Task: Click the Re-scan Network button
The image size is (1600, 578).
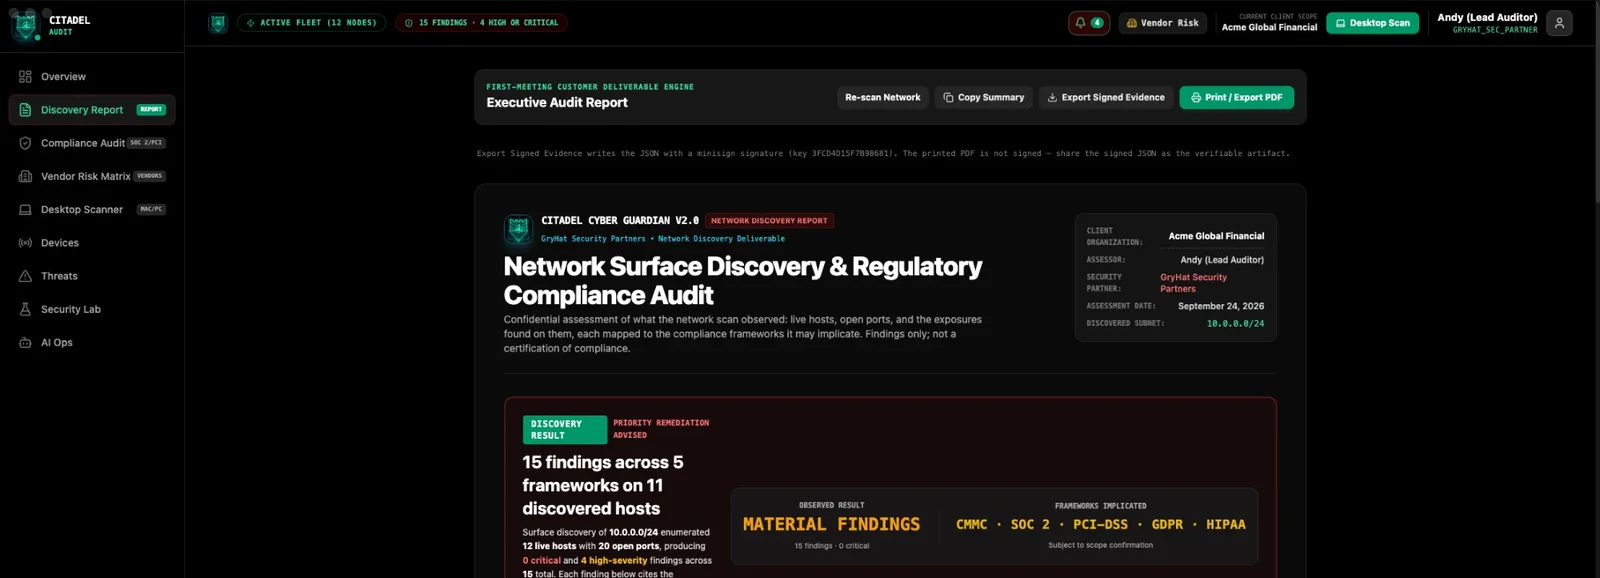Action: [882, 98]
